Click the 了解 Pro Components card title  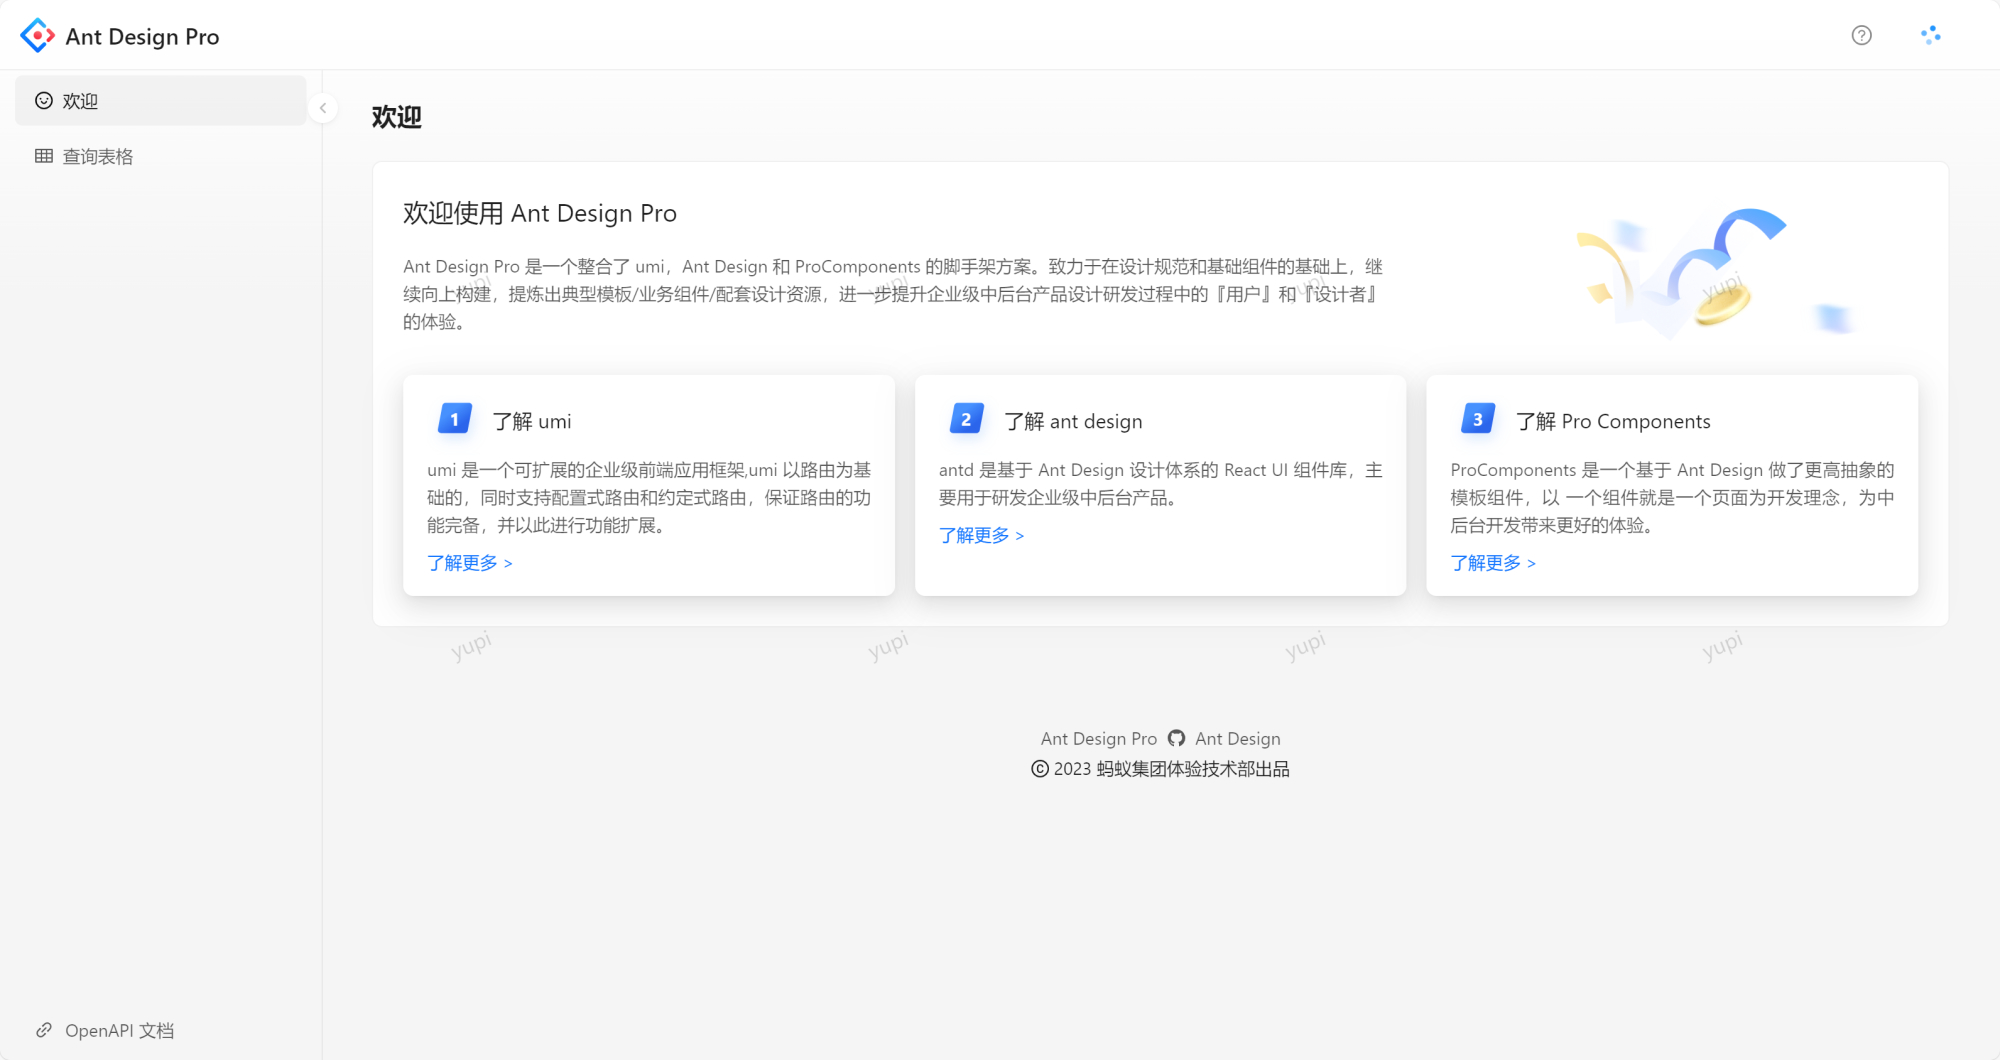(1613, 421)
